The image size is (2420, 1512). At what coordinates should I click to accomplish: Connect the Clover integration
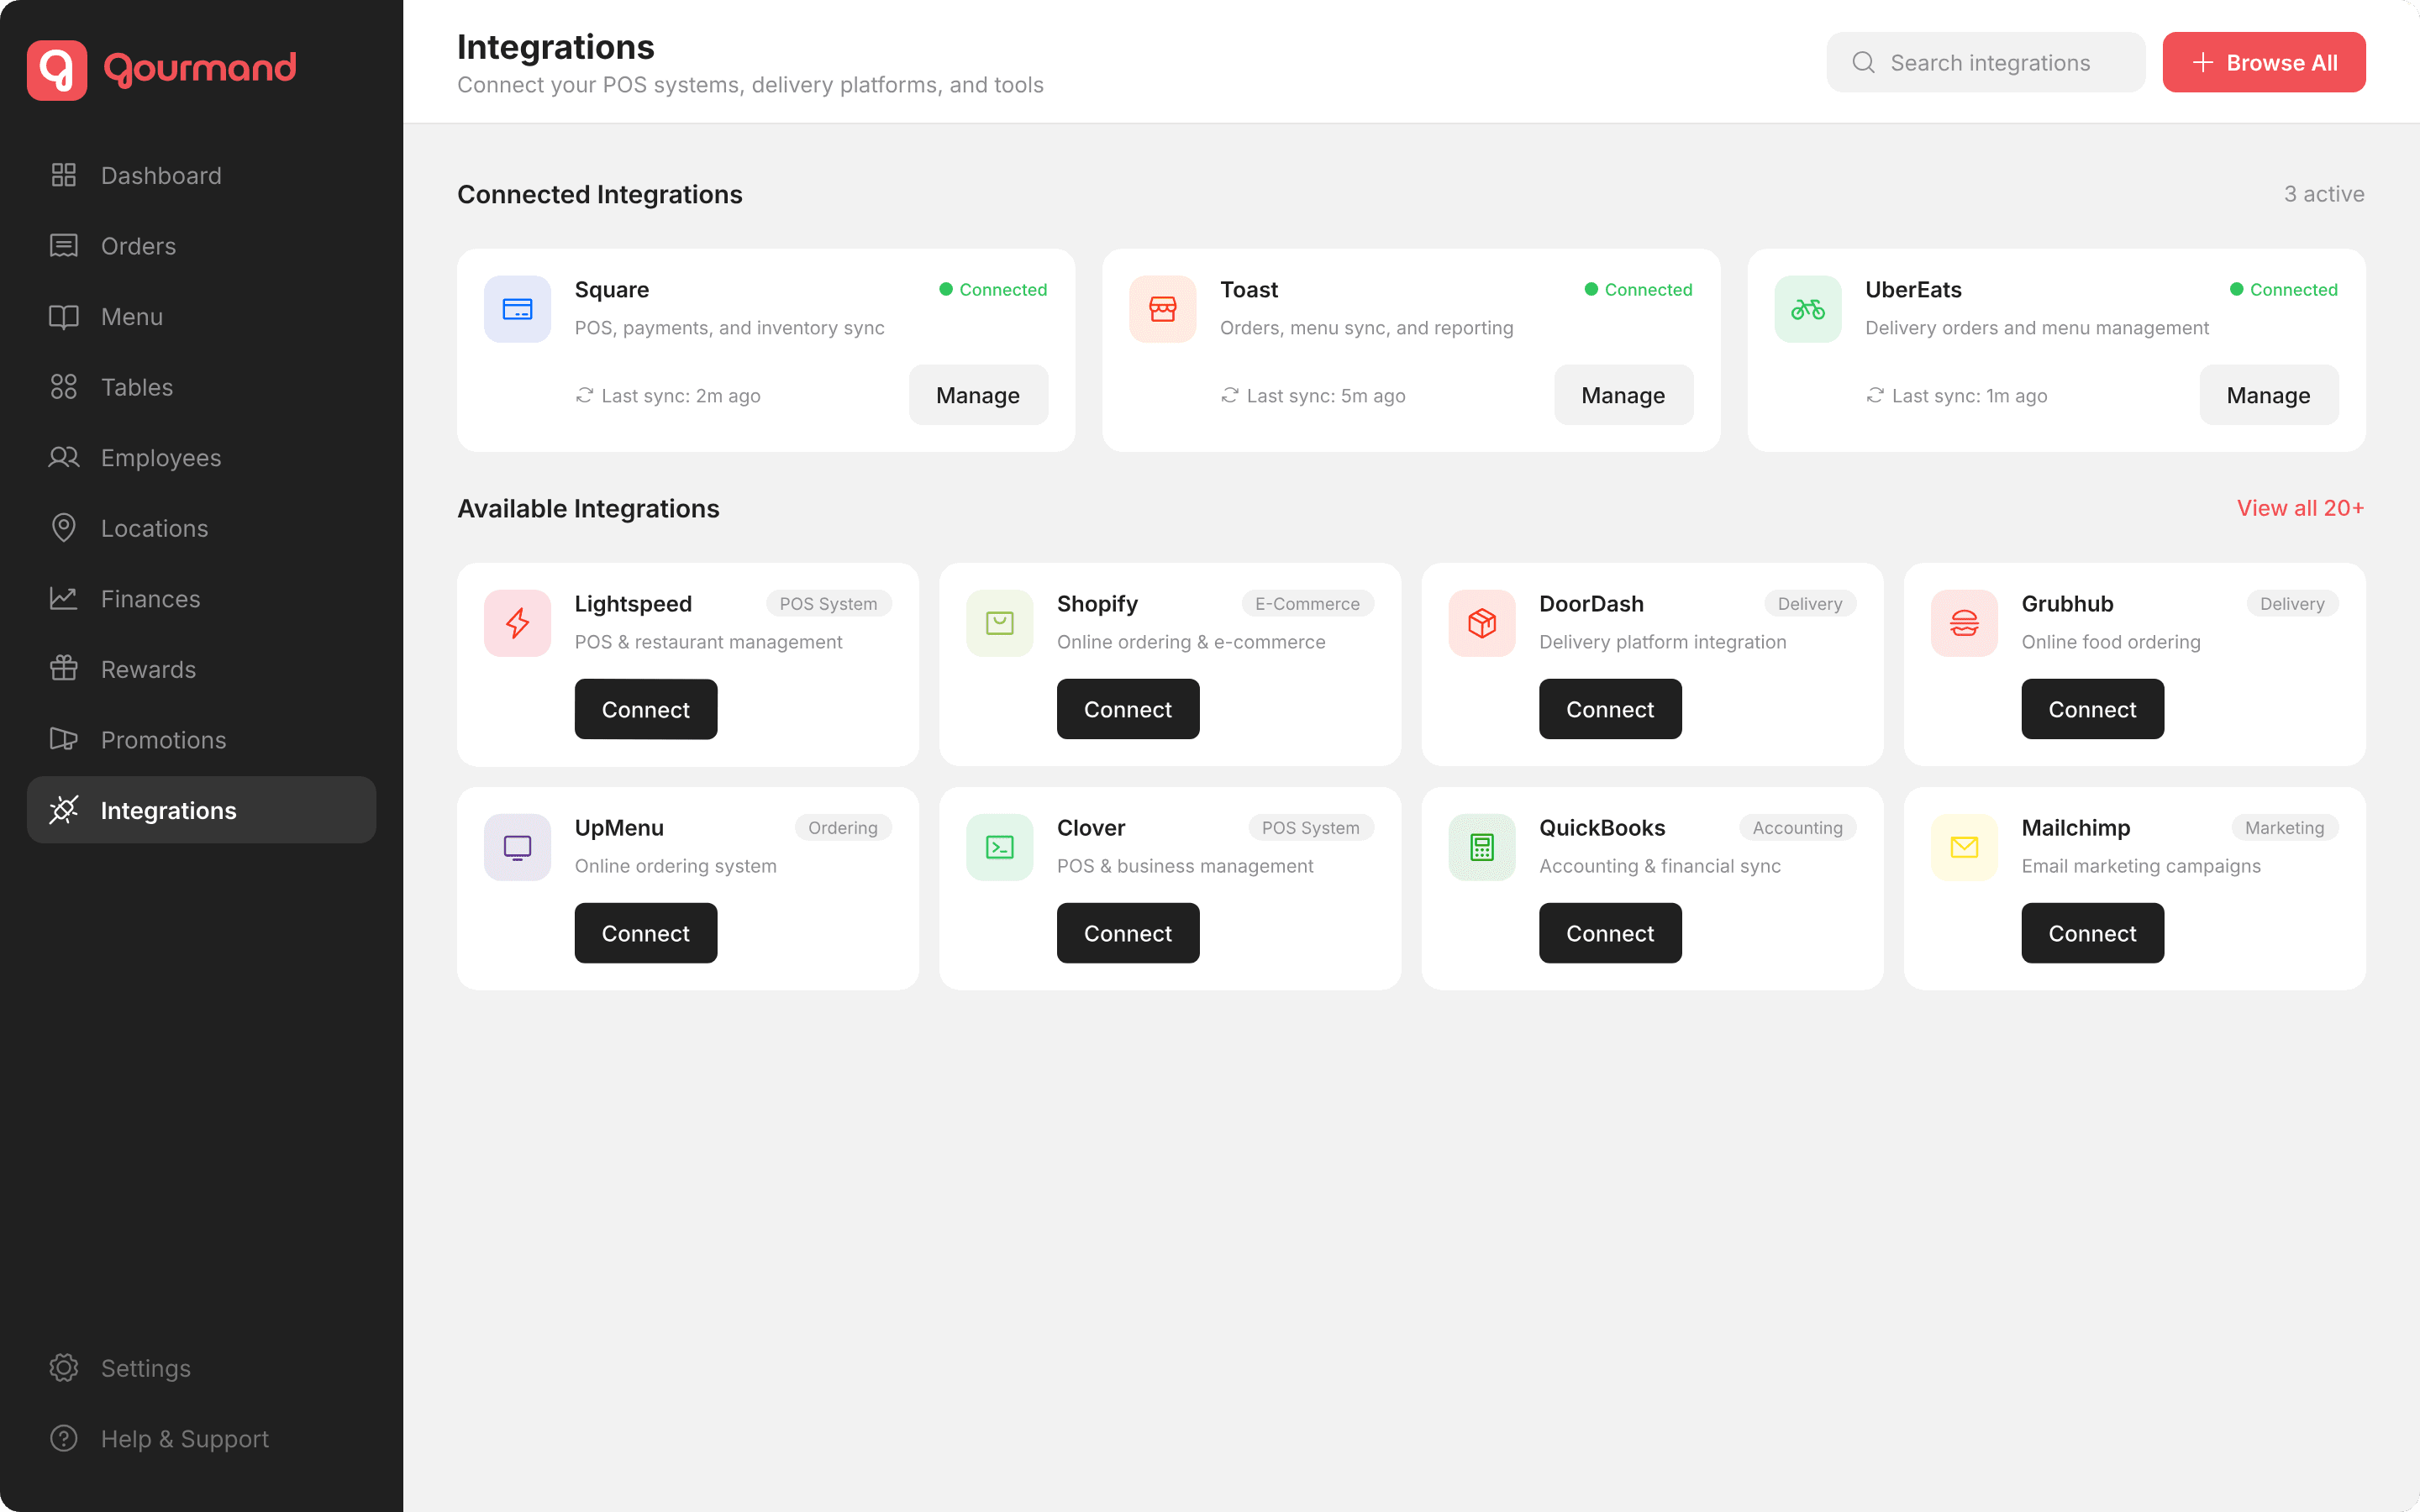(1128, 933)
